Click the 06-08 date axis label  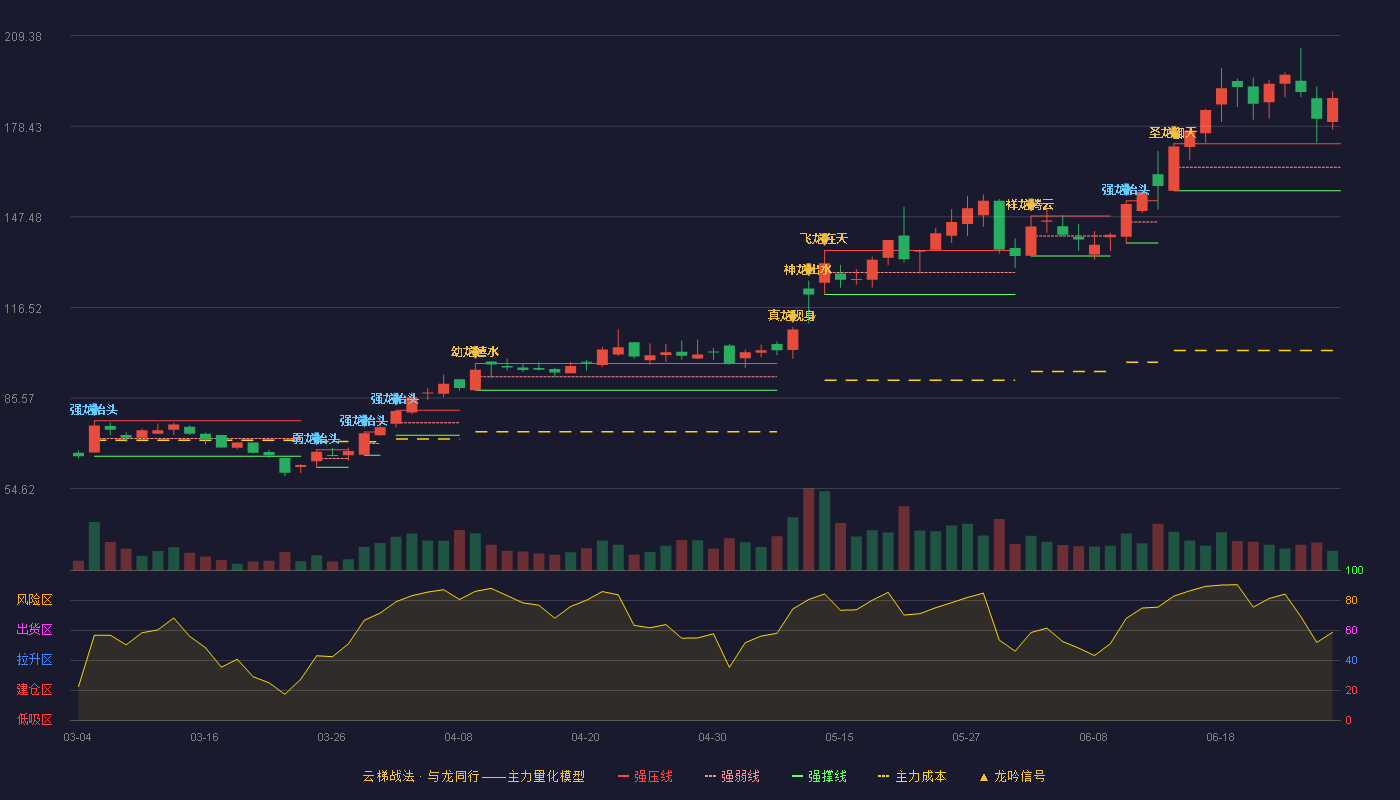[1093, 737]
